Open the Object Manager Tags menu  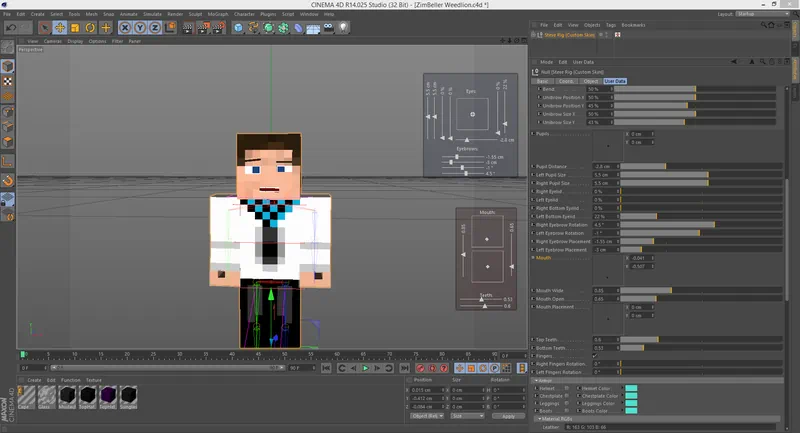(611, 25)
